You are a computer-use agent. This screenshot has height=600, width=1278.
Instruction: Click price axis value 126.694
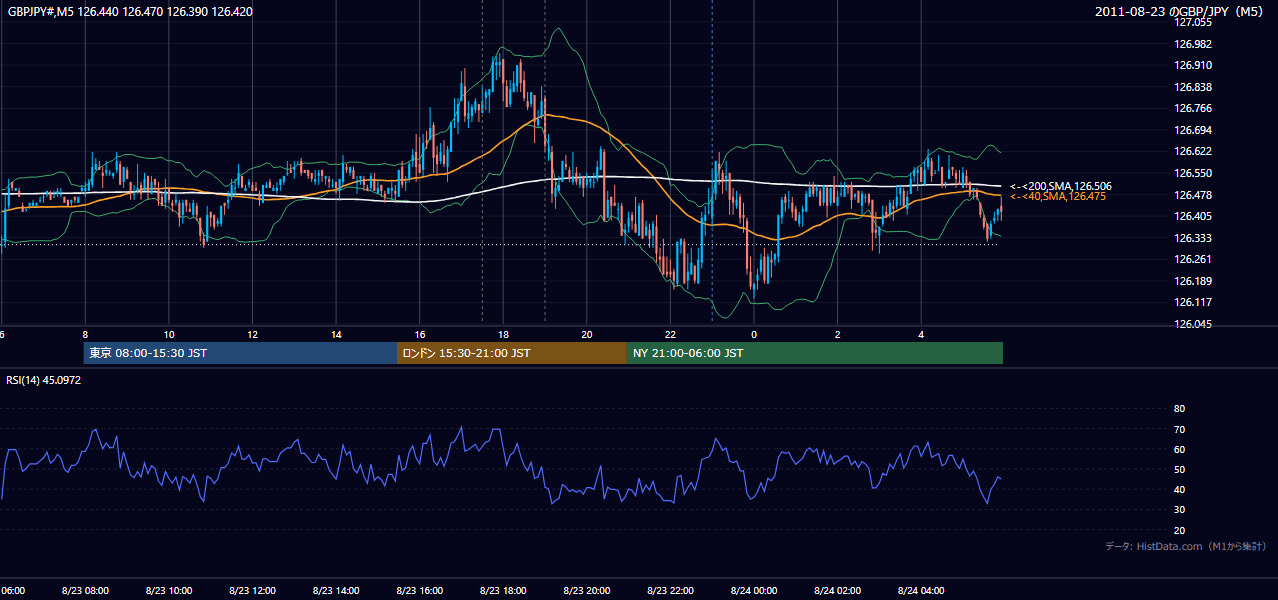(1194, 130)
